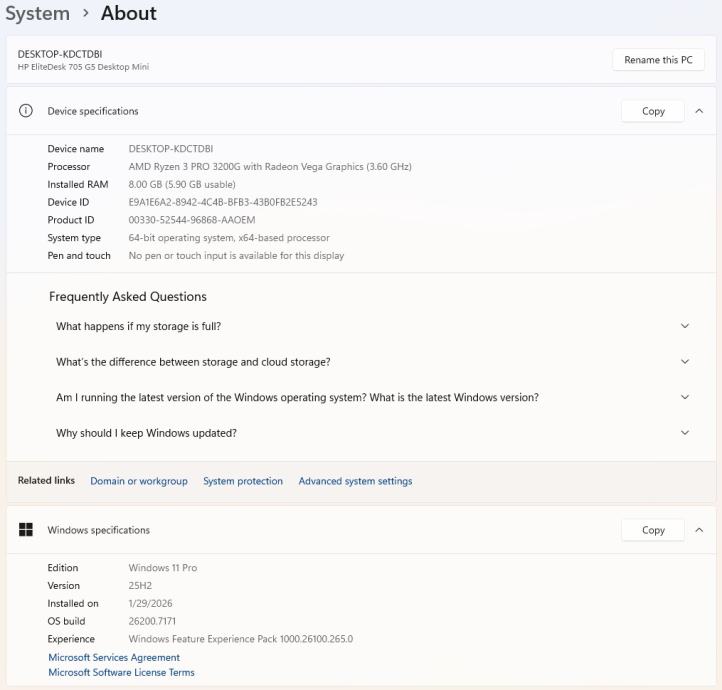Click the Device ID value text
This screenshot has height=690, width=722.
click(223, 202)
